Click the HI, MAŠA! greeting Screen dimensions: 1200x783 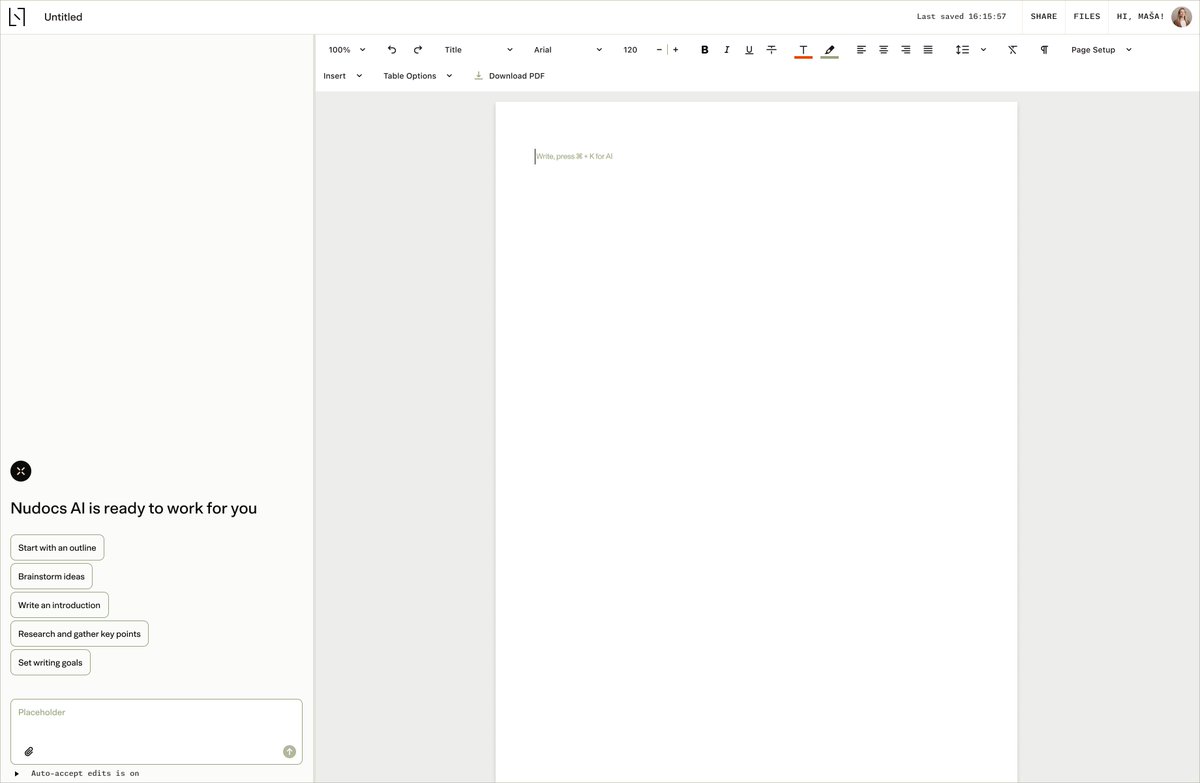1140,17
